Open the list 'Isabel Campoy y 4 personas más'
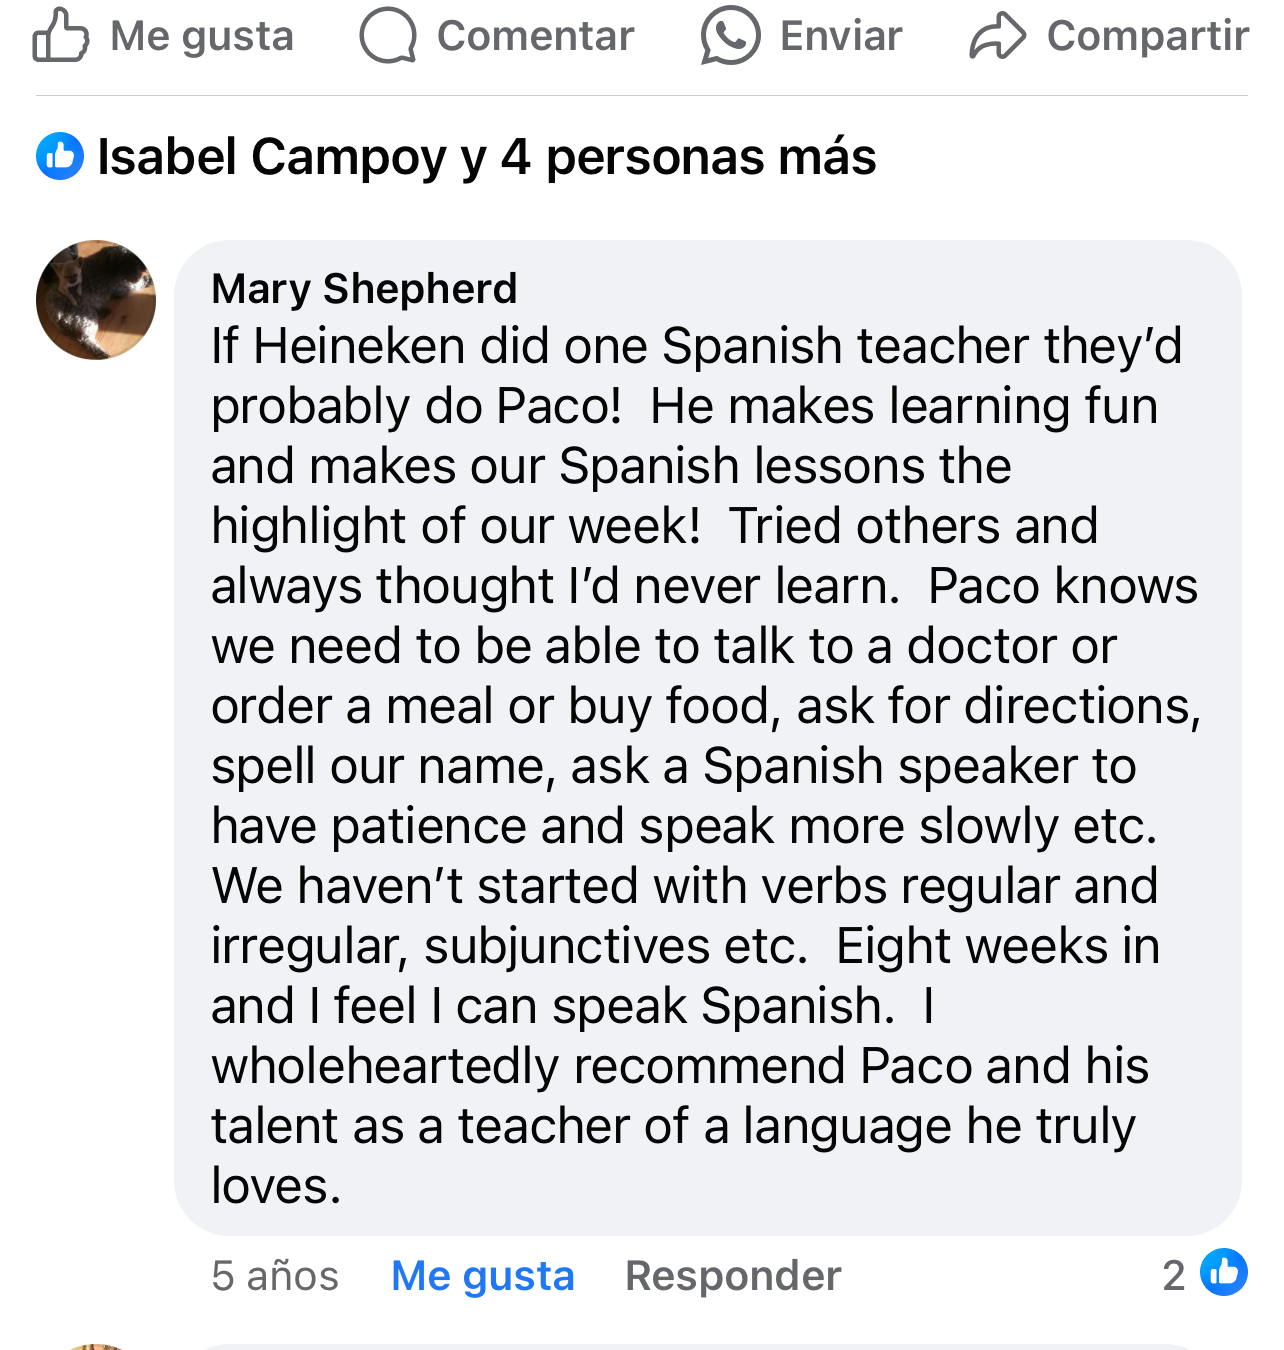Screen dimensions: 1284x1350 [487, 157]
